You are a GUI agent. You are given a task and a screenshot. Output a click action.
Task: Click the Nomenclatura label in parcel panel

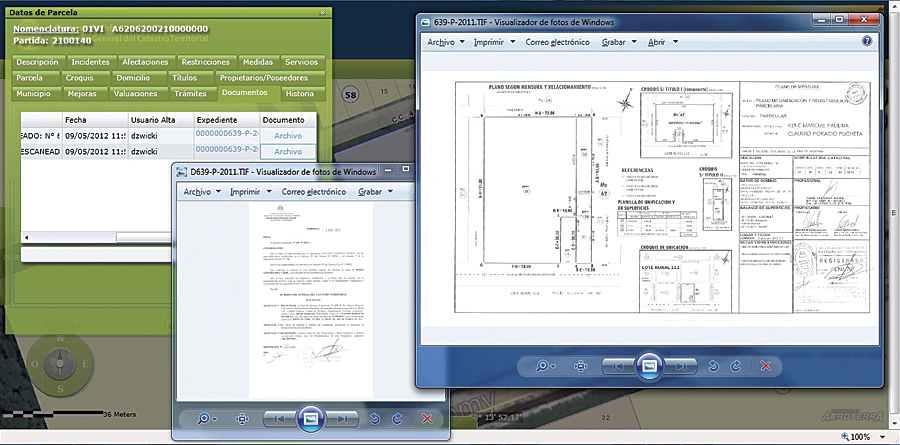pos(46,29)
